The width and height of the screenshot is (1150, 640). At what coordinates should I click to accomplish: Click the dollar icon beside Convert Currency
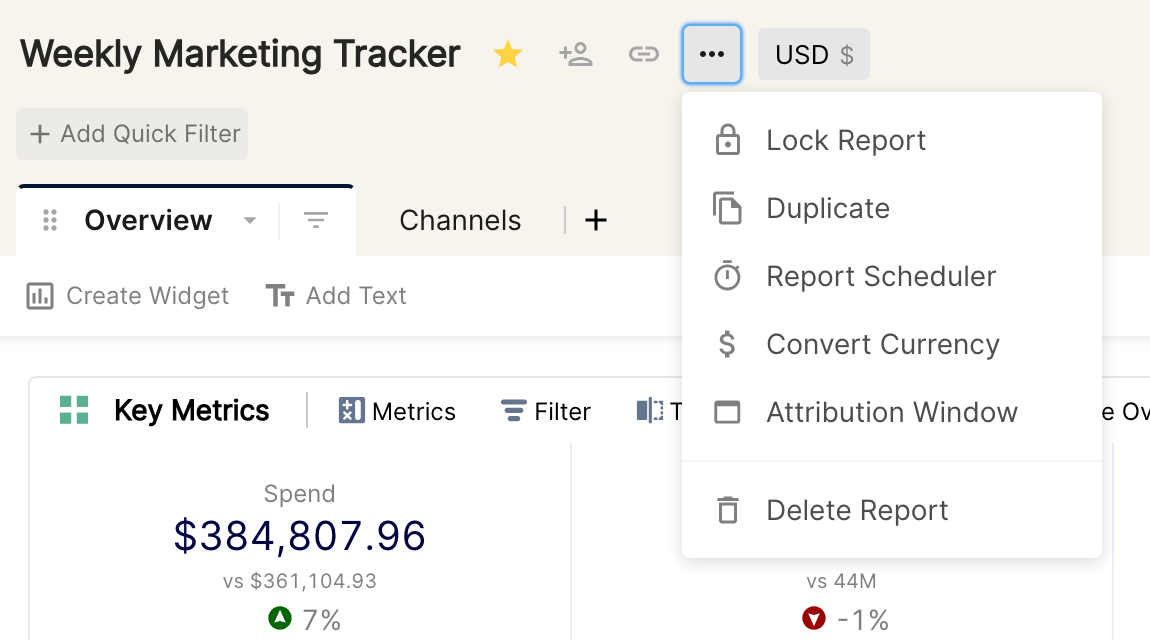coord(727,344)
